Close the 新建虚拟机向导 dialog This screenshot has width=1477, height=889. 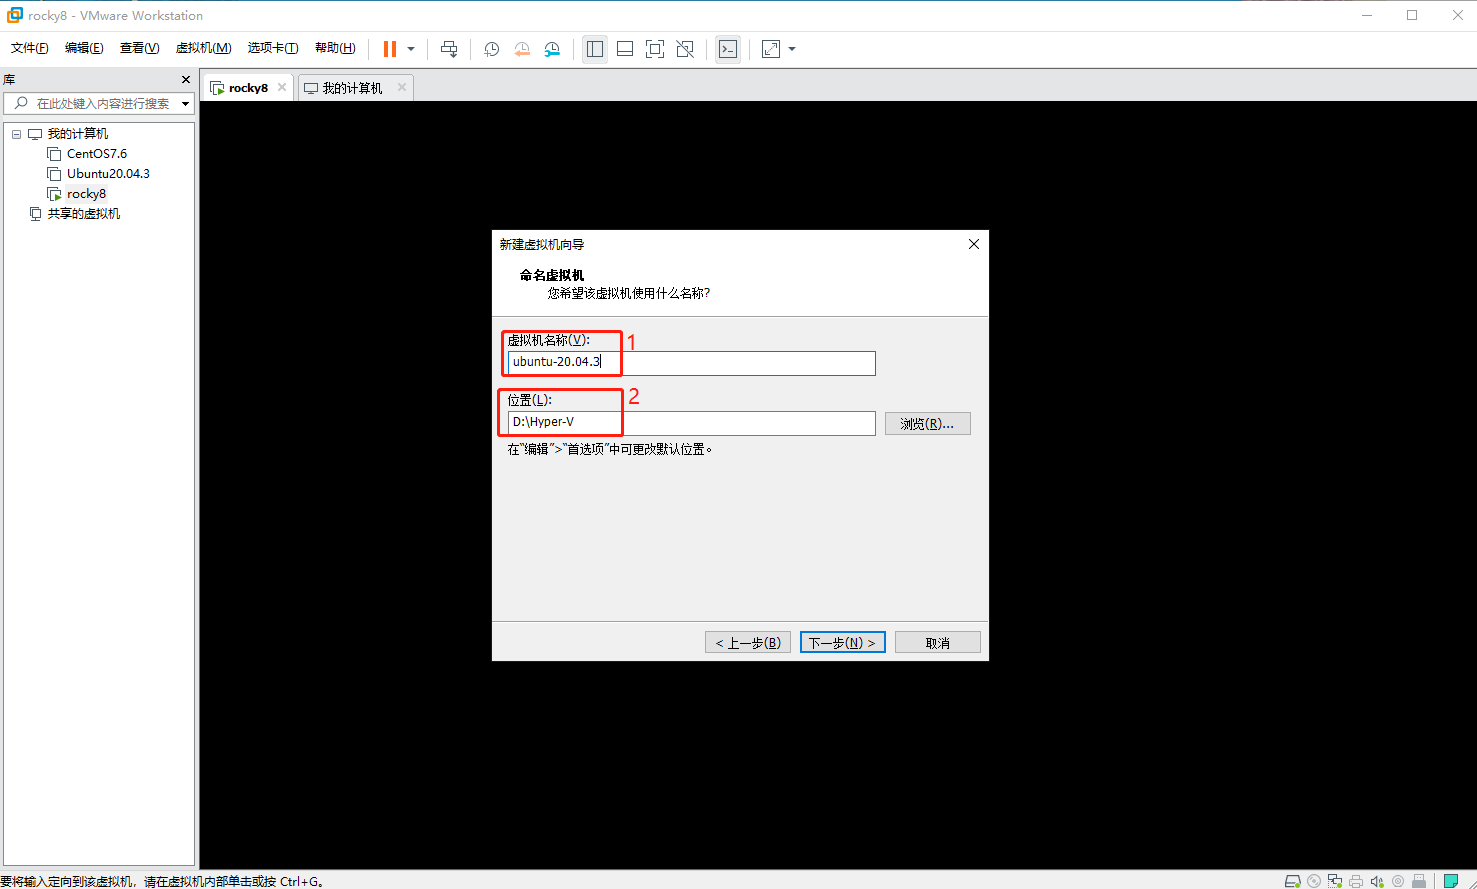click(x=974, y=244)
